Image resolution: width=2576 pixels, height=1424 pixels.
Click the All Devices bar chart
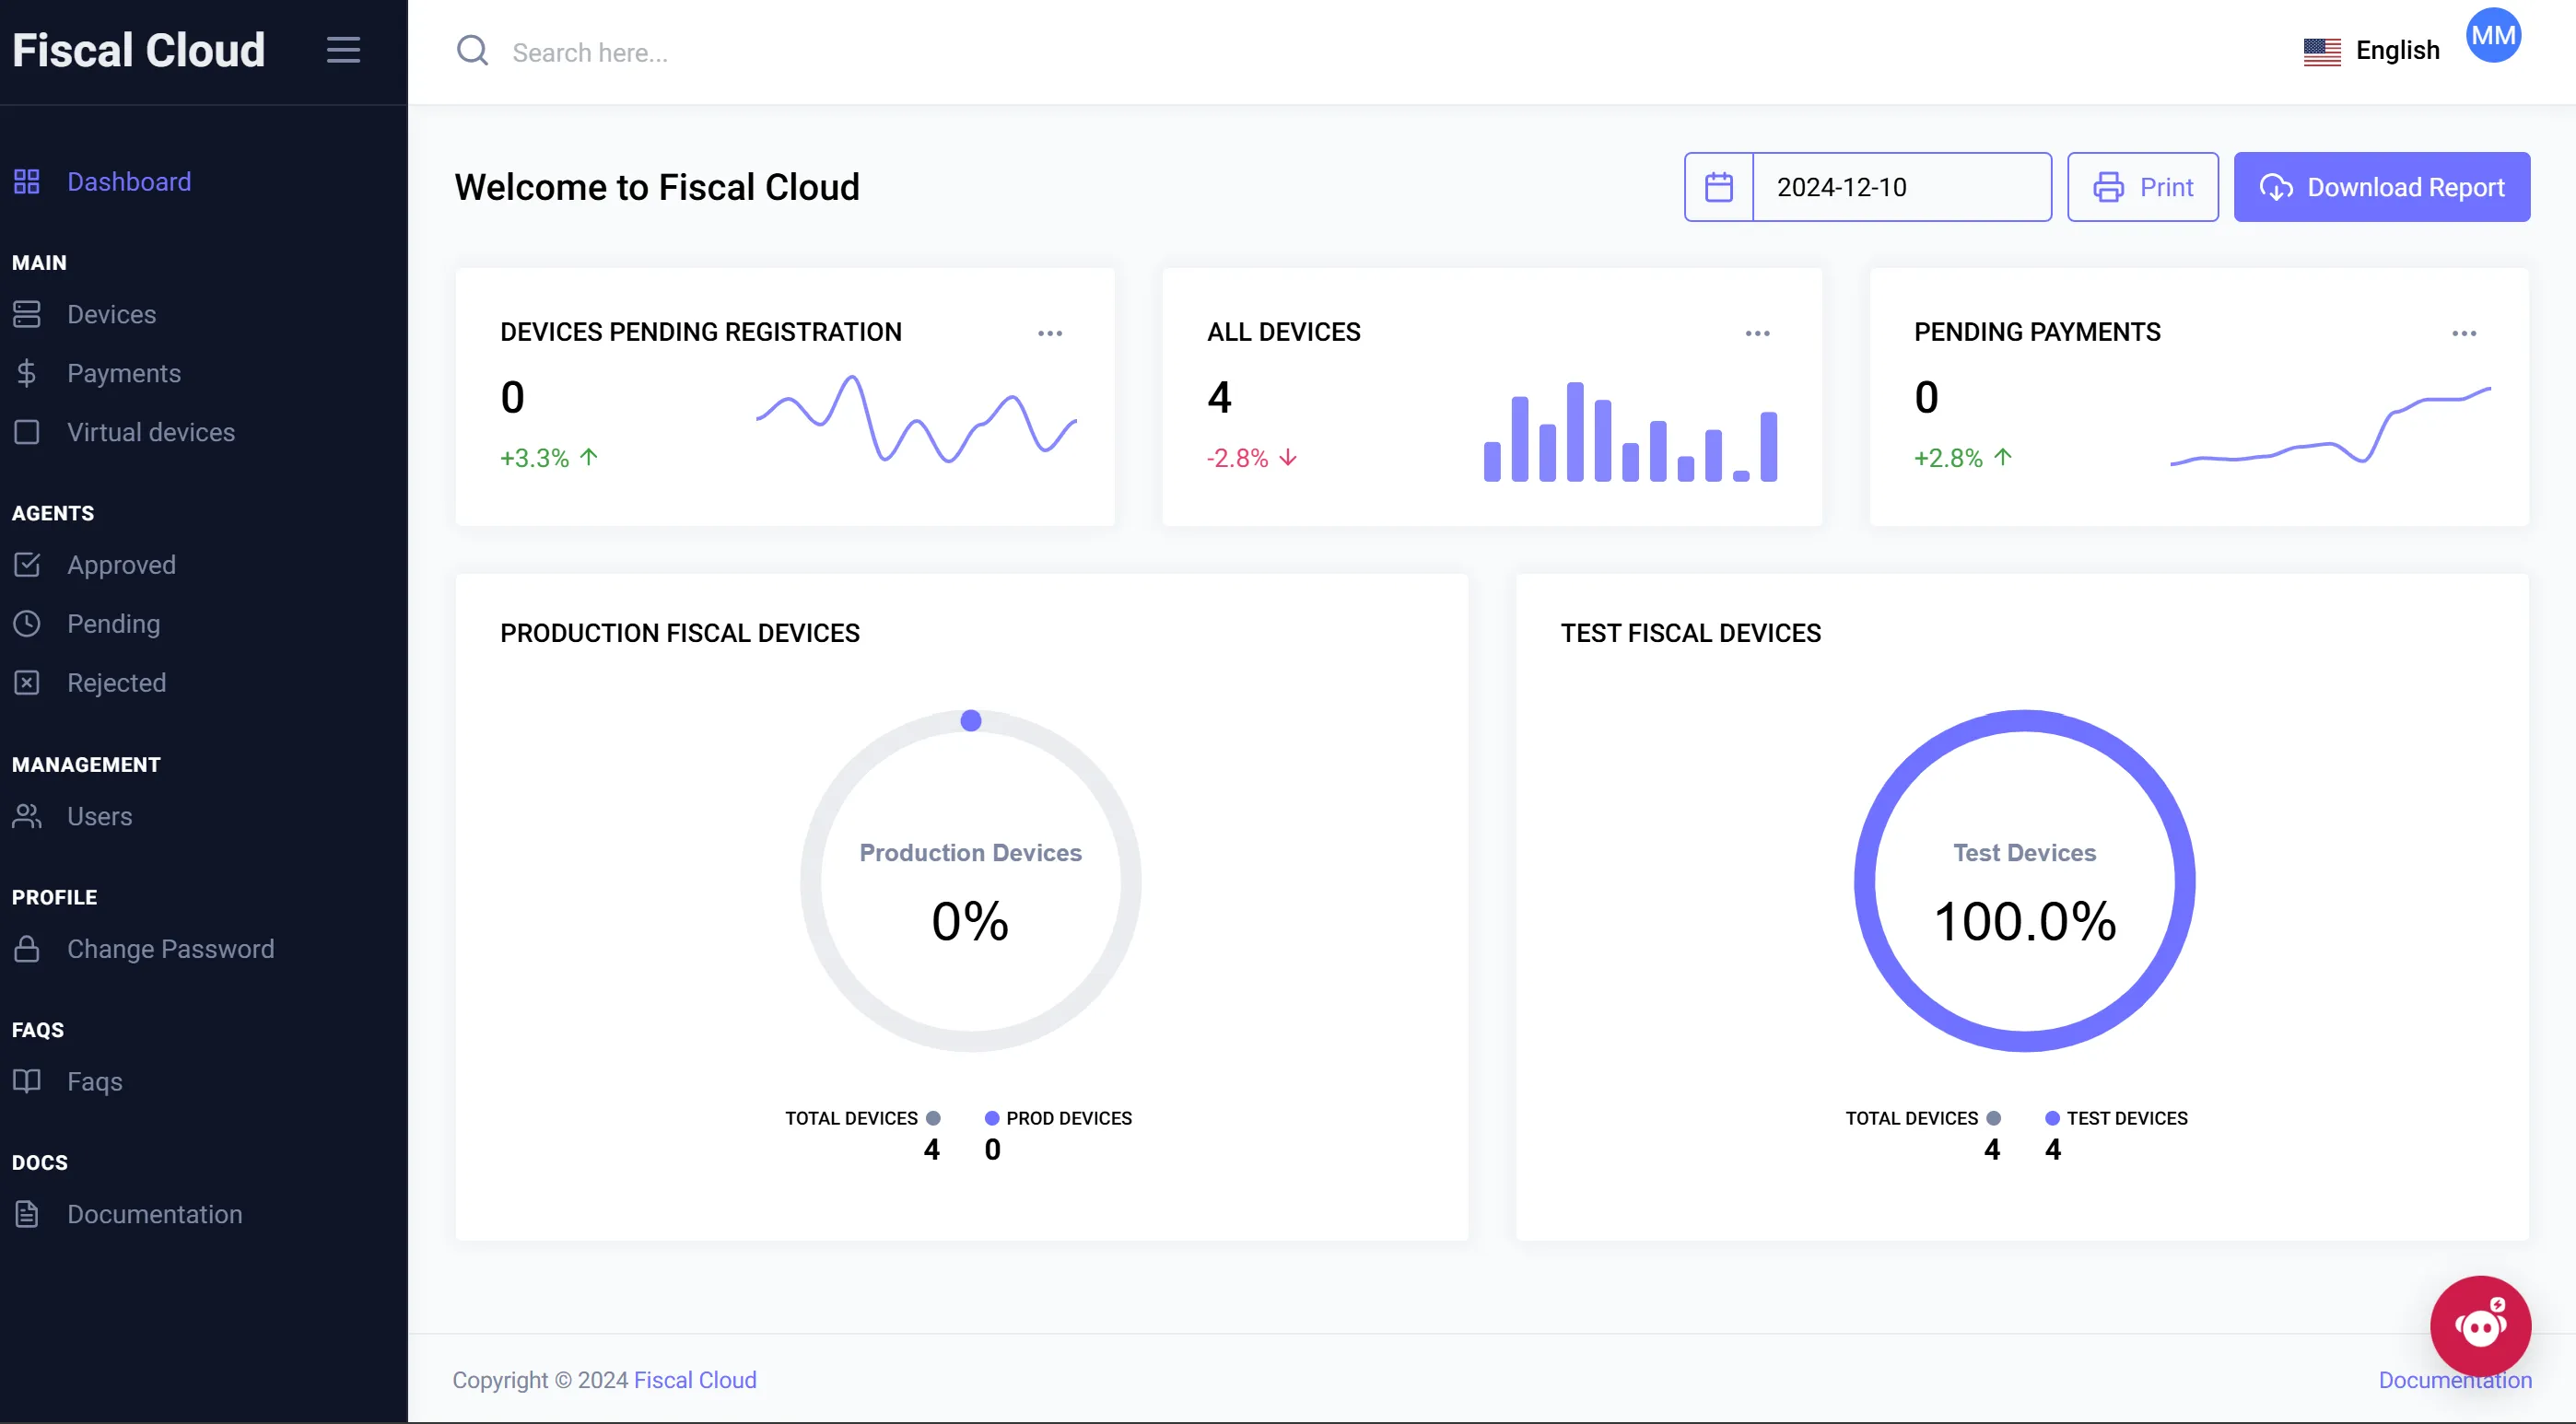point(1630,432)
